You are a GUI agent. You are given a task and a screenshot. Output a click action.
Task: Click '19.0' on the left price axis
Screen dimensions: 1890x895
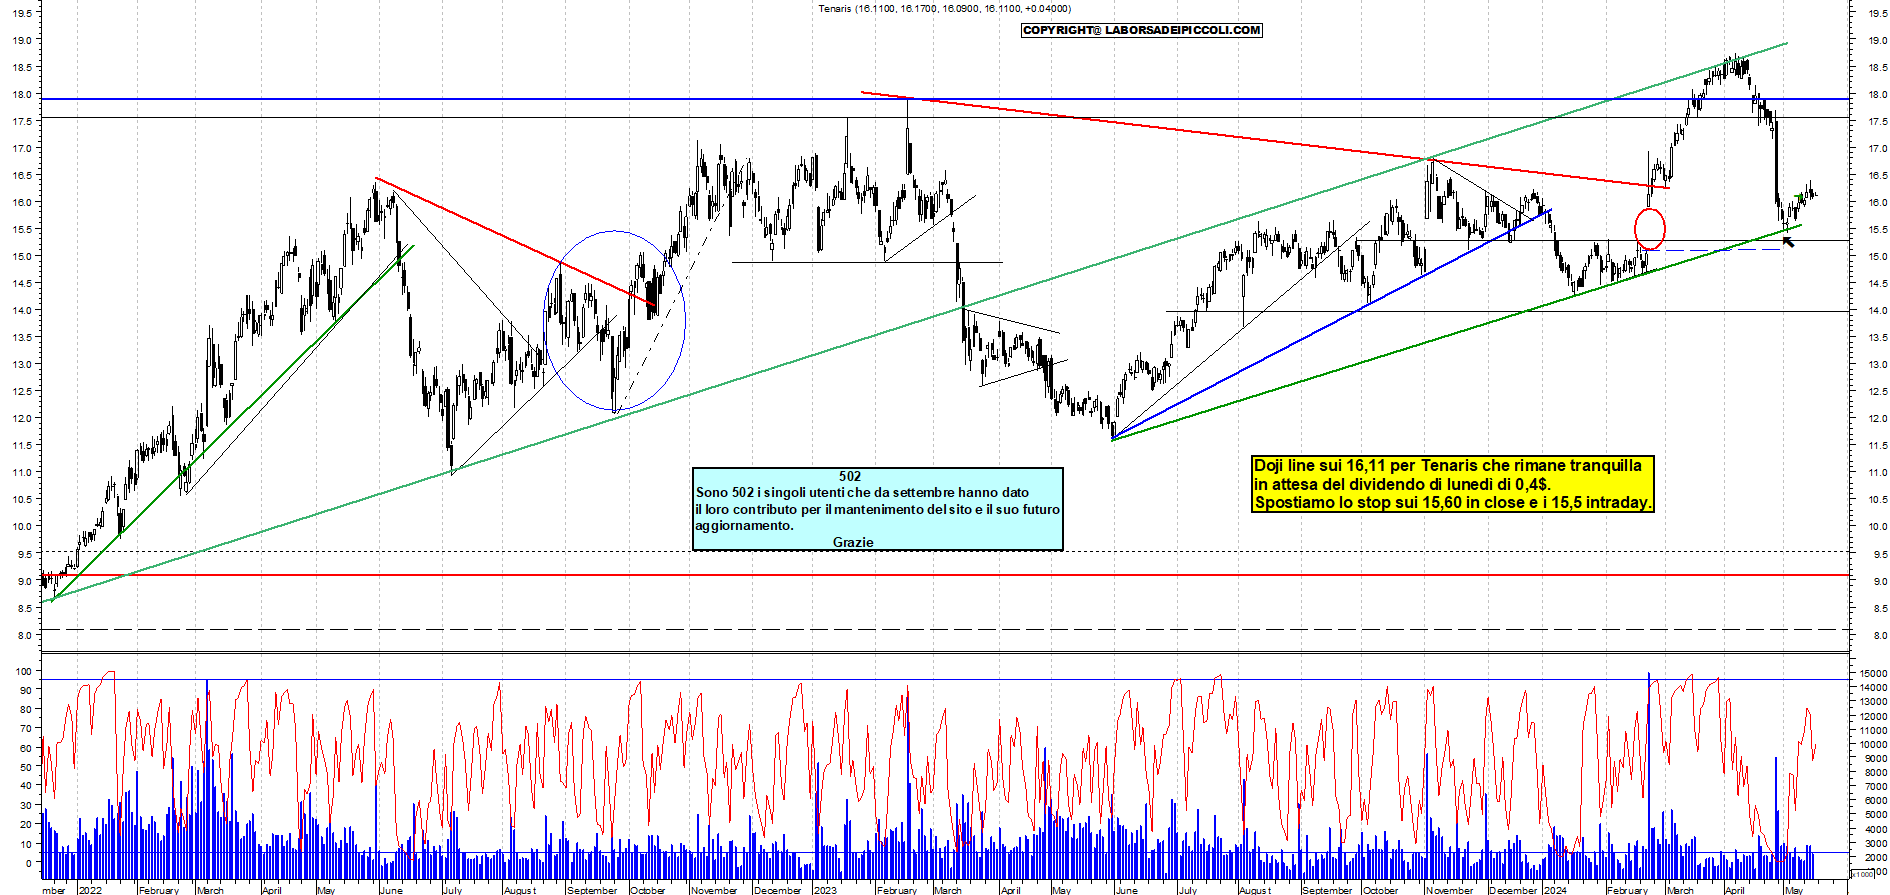pyautogui.click(x=21, y=41)
